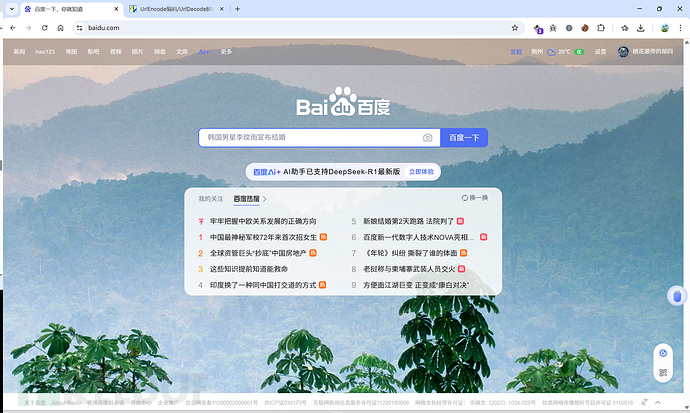Open the browser home page icon
Screen dimensions: 690x413
(x=60, y=28)
